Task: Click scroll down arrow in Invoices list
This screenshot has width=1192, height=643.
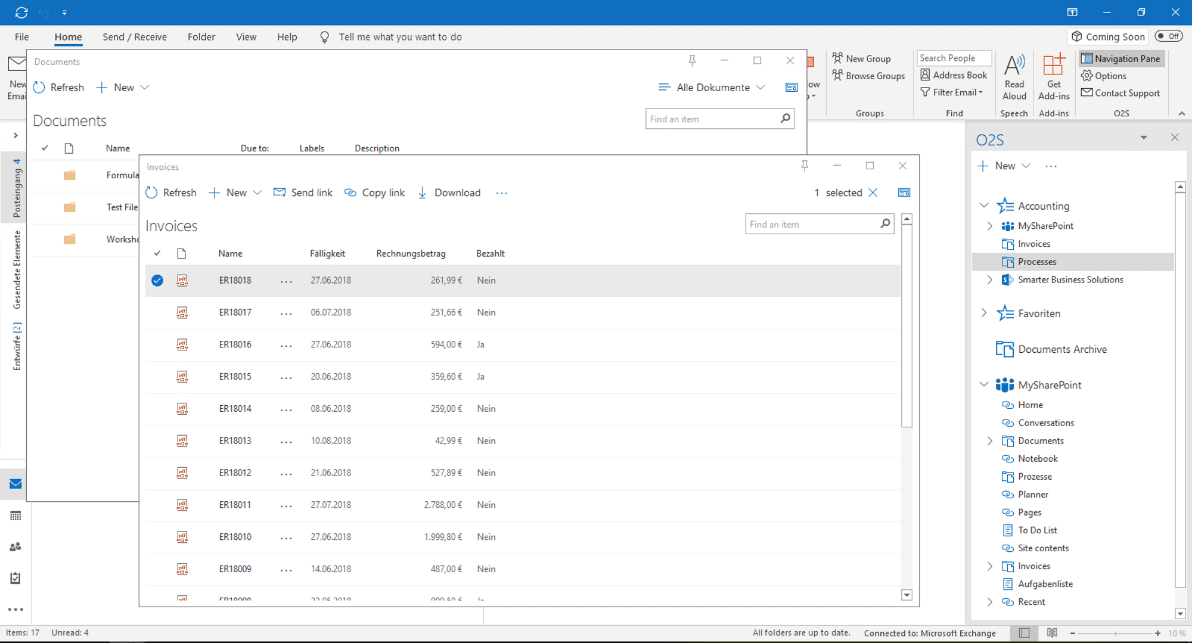Action: tap(906, 595)
